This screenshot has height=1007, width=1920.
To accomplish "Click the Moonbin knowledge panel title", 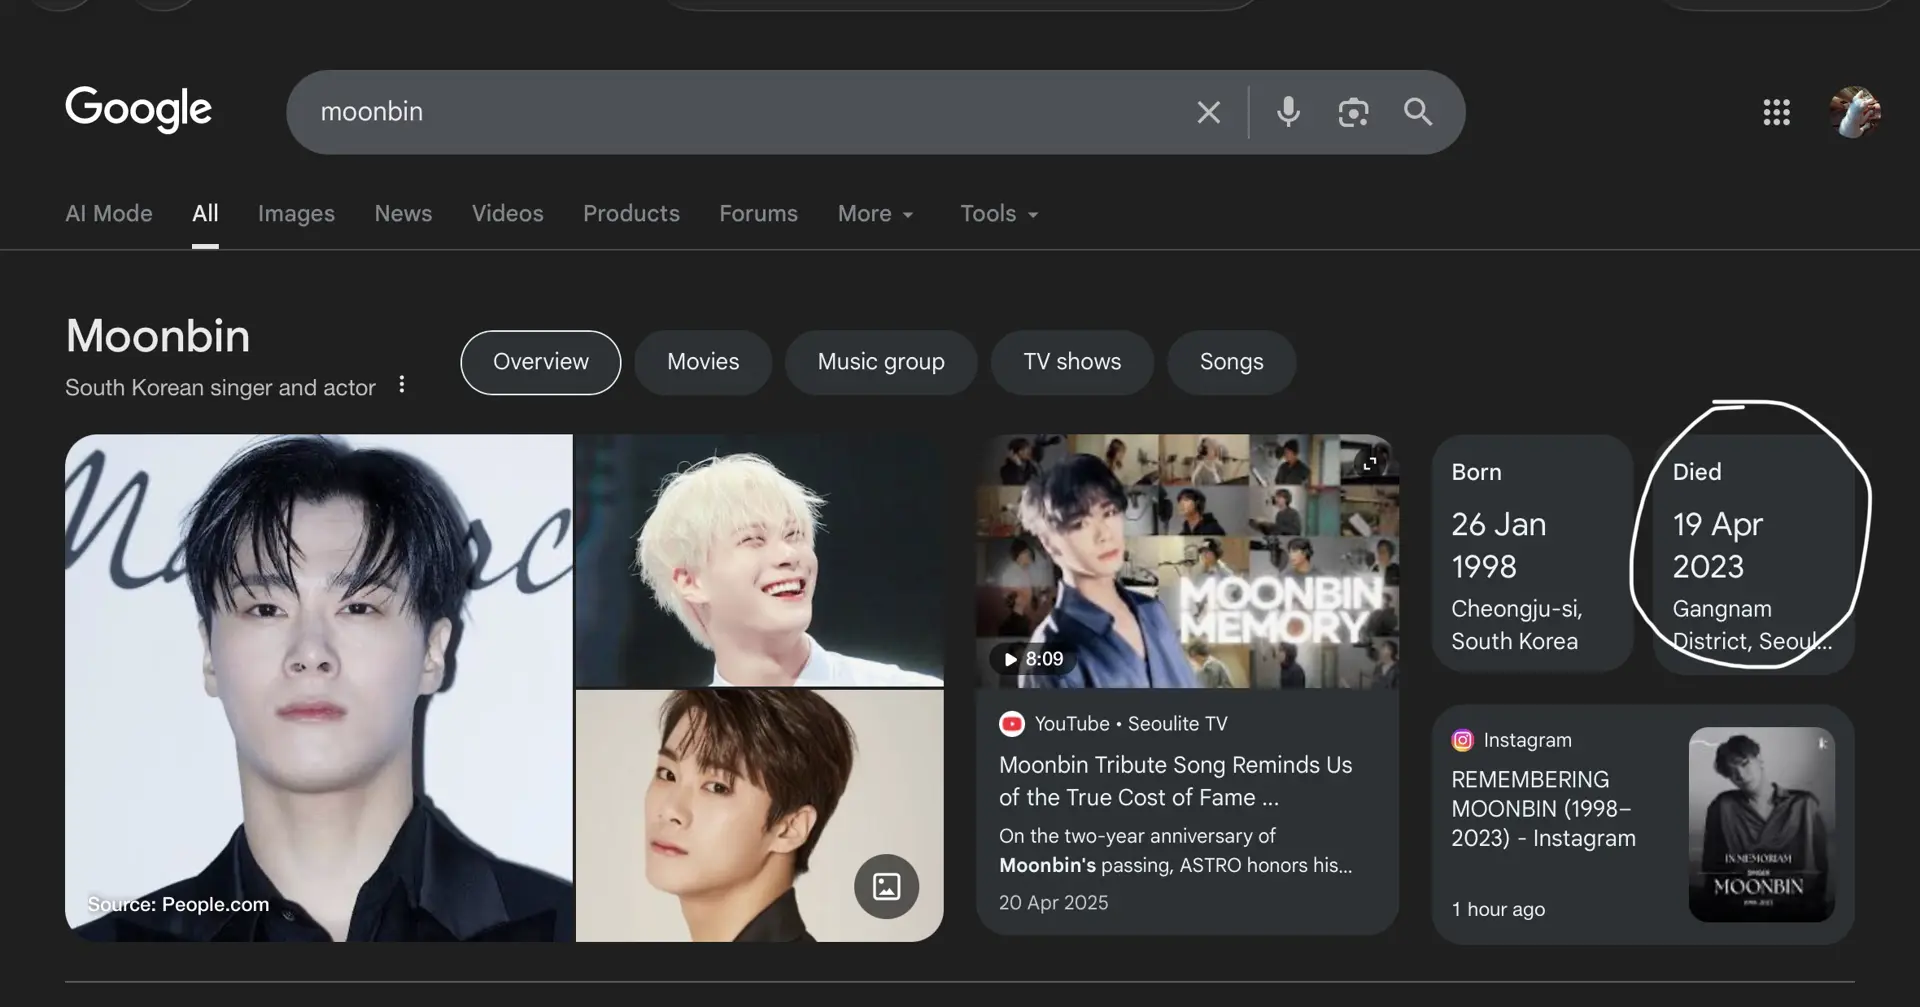I will 158,336.
